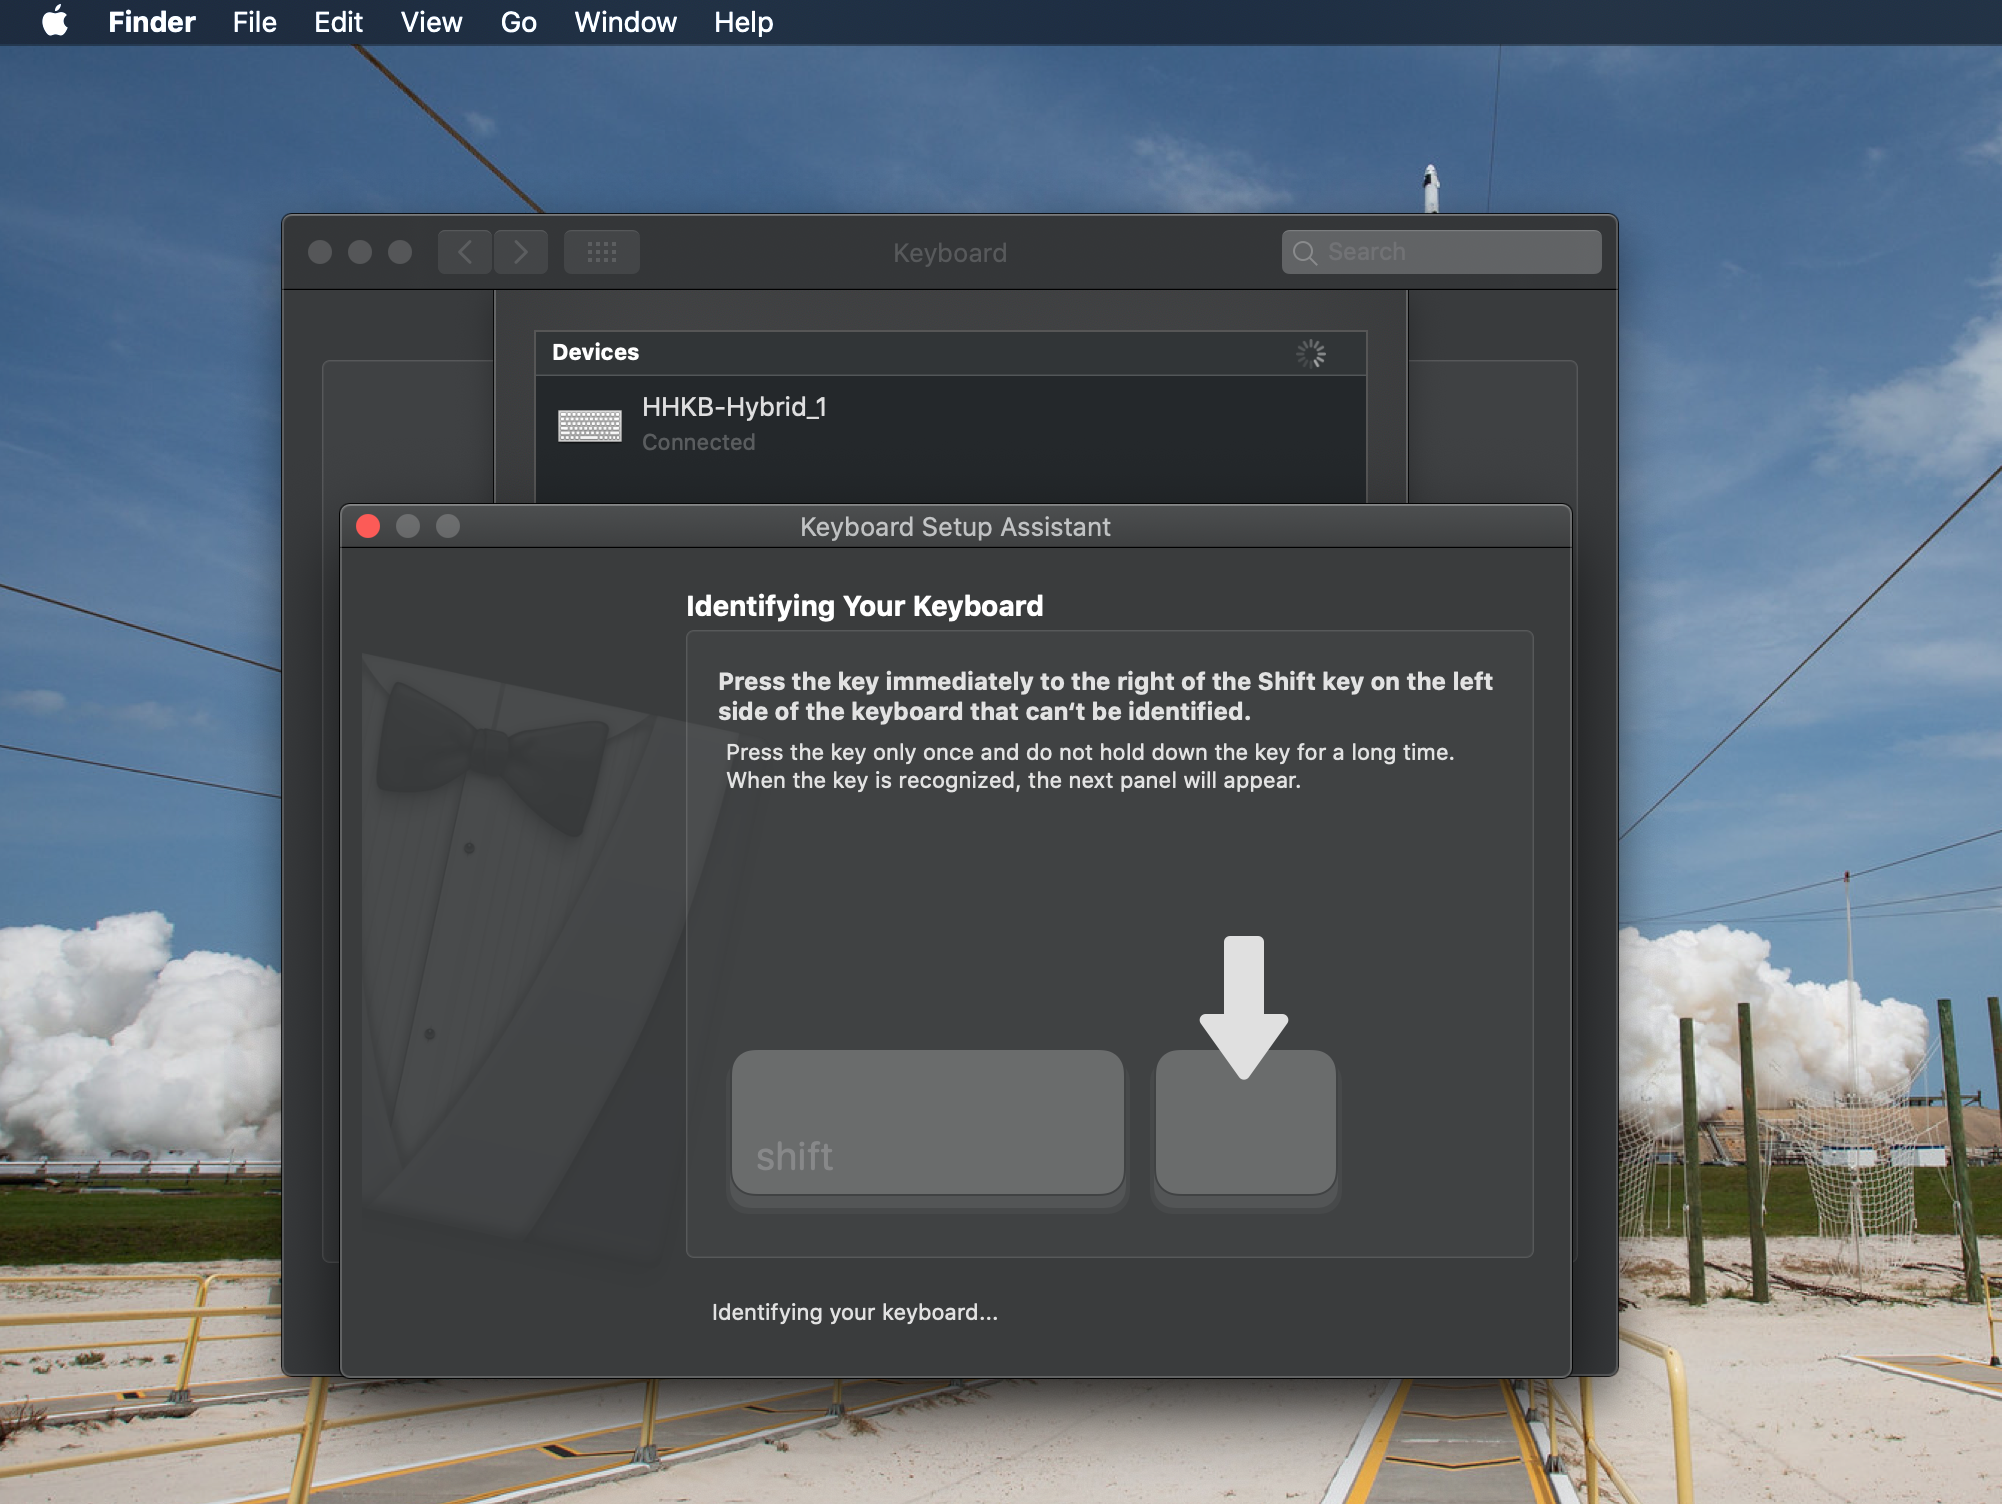Screen dimensions: 2002x1504
Task: Click the Show All grid icon
Action: click(x=601, y=252)
